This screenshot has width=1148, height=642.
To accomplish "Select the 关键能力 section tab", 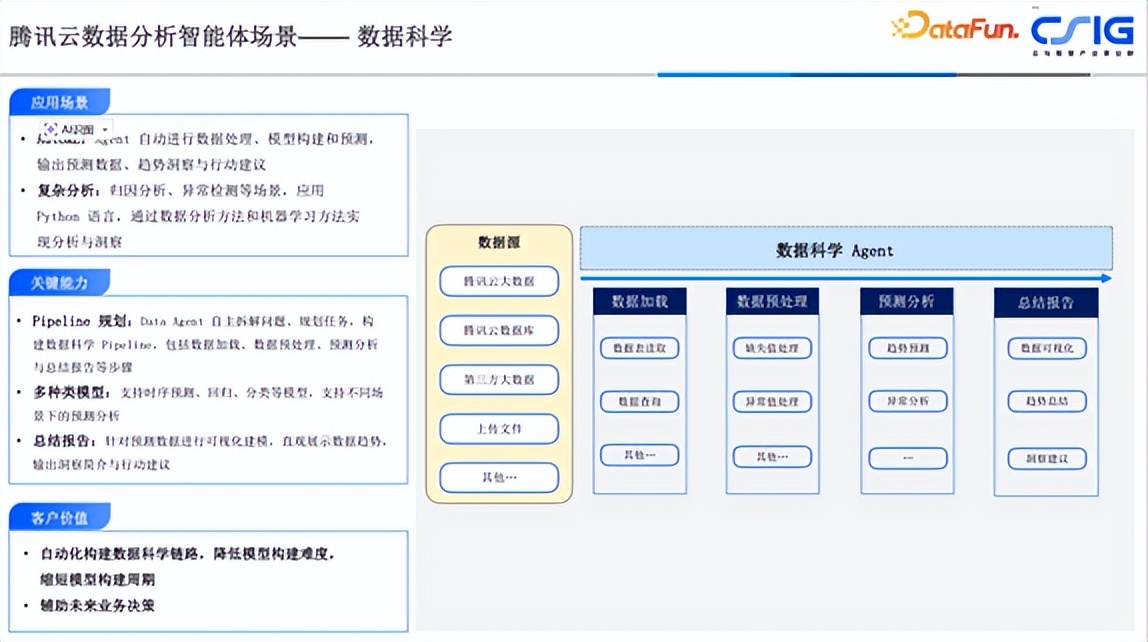I will pyautogui.click(x=59, y=283).
